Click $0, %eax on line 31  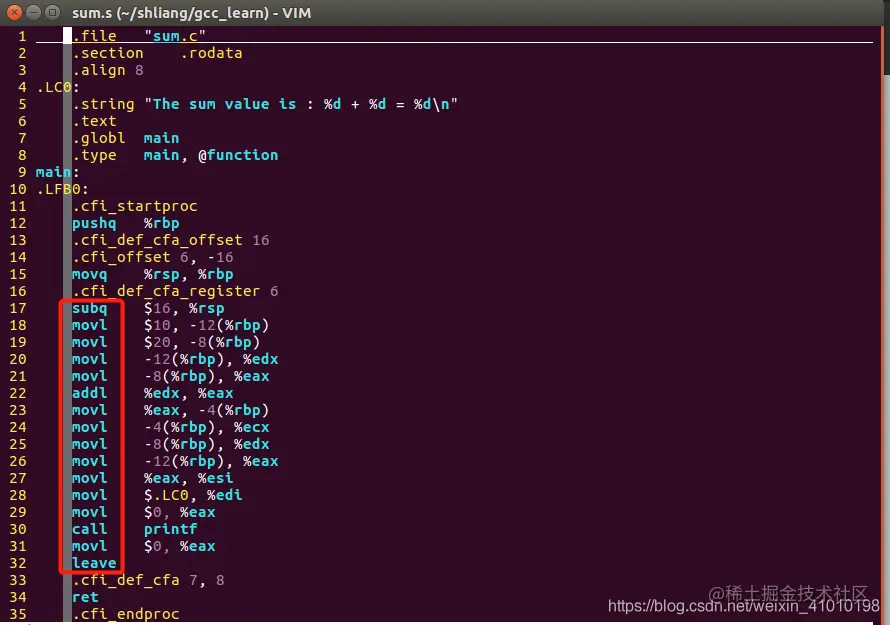click(179, 547)
